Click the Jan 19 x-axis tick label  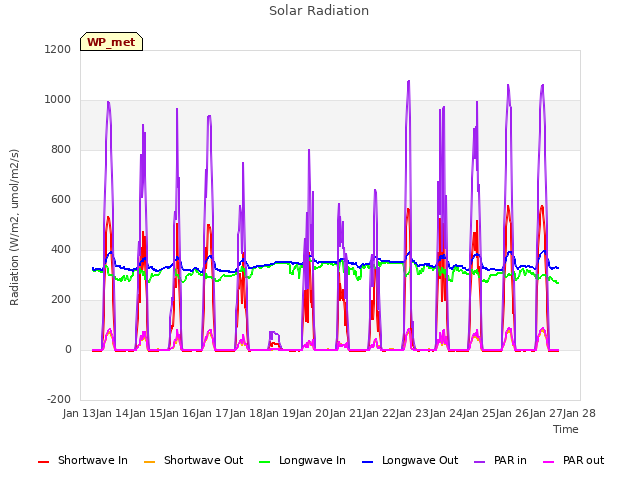(279, 413)
